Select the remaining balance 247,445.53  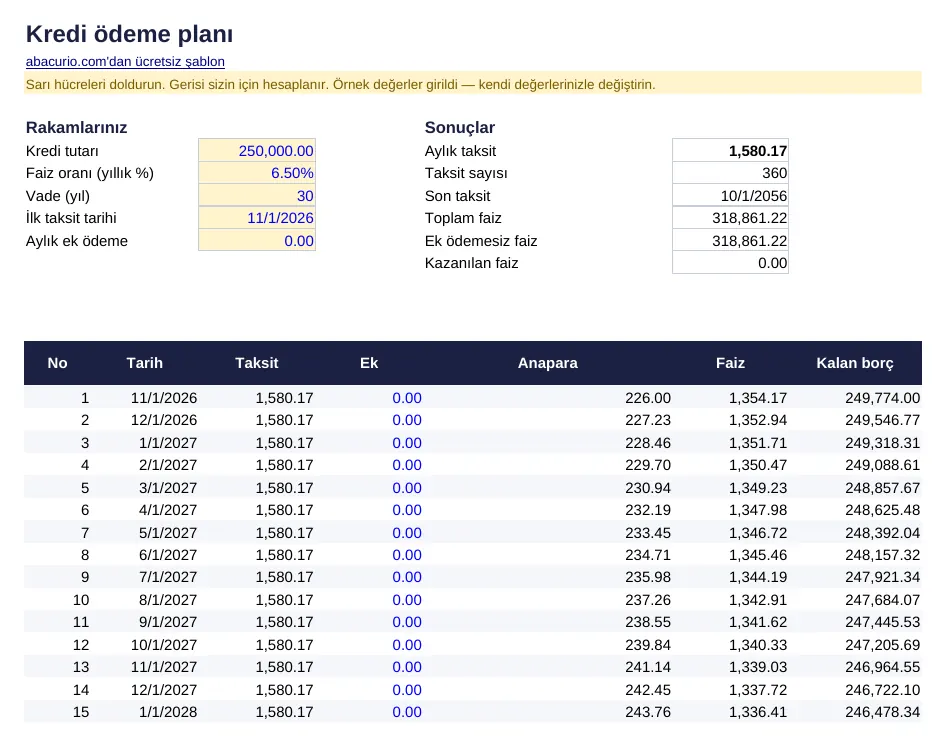coord(883,622)
